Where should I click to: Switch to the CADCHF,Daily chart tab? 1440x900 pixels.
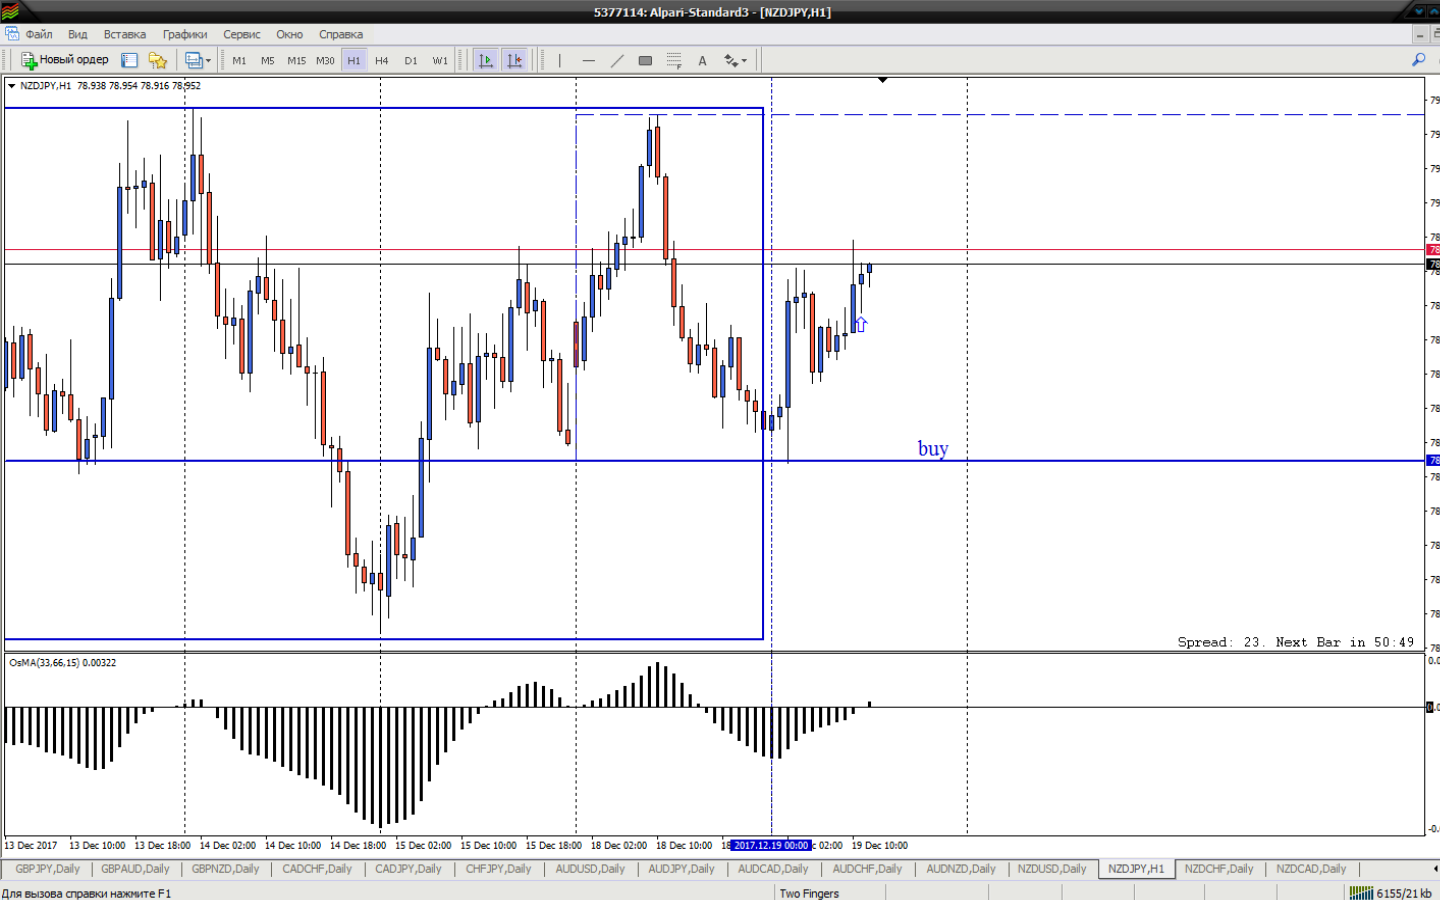click(x=317, y=869)
